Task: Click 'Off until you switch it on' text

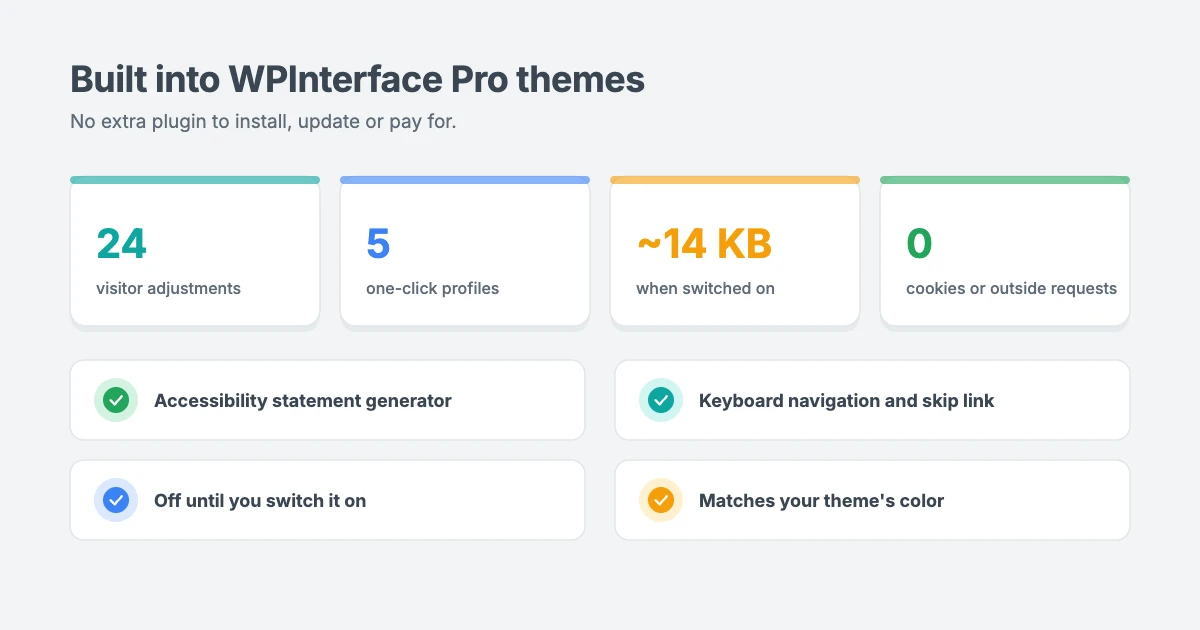Action: [x=260, y=500]
